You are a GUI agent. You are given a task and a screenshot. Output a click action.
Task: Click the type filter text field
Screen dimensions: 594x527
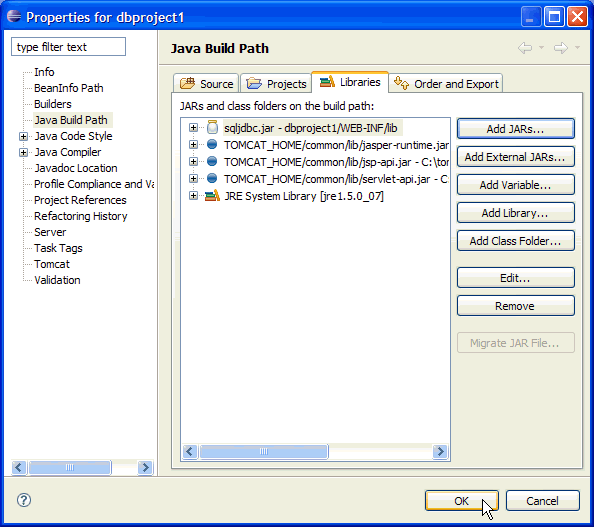tap(69, 47)
